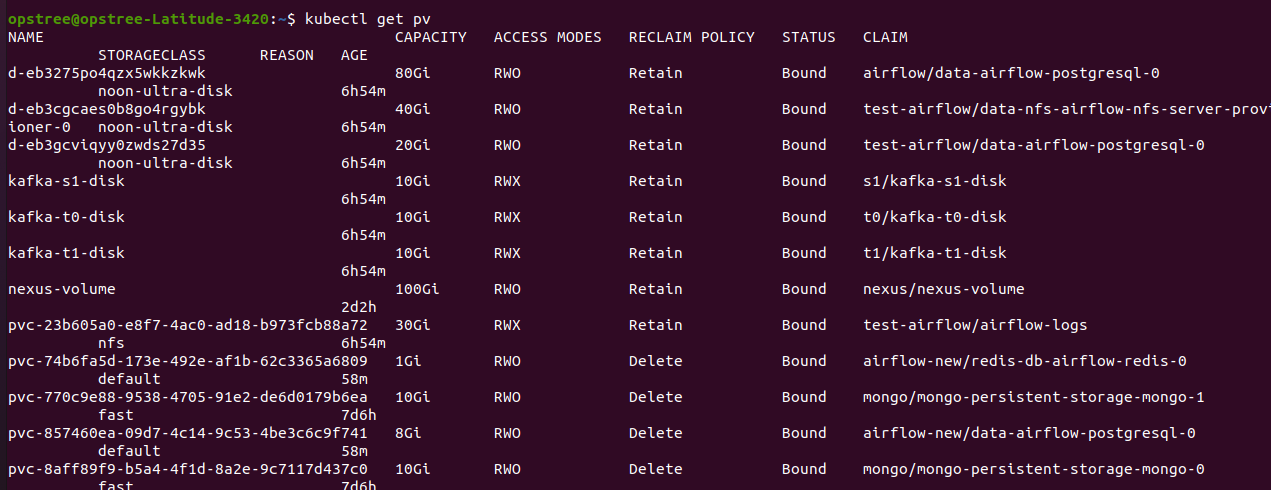Image resolution: width=1271 pixels, height=490 pixels.
Task: Click the s1/kafka-s1-disk claim
Action: click(935, 181)
